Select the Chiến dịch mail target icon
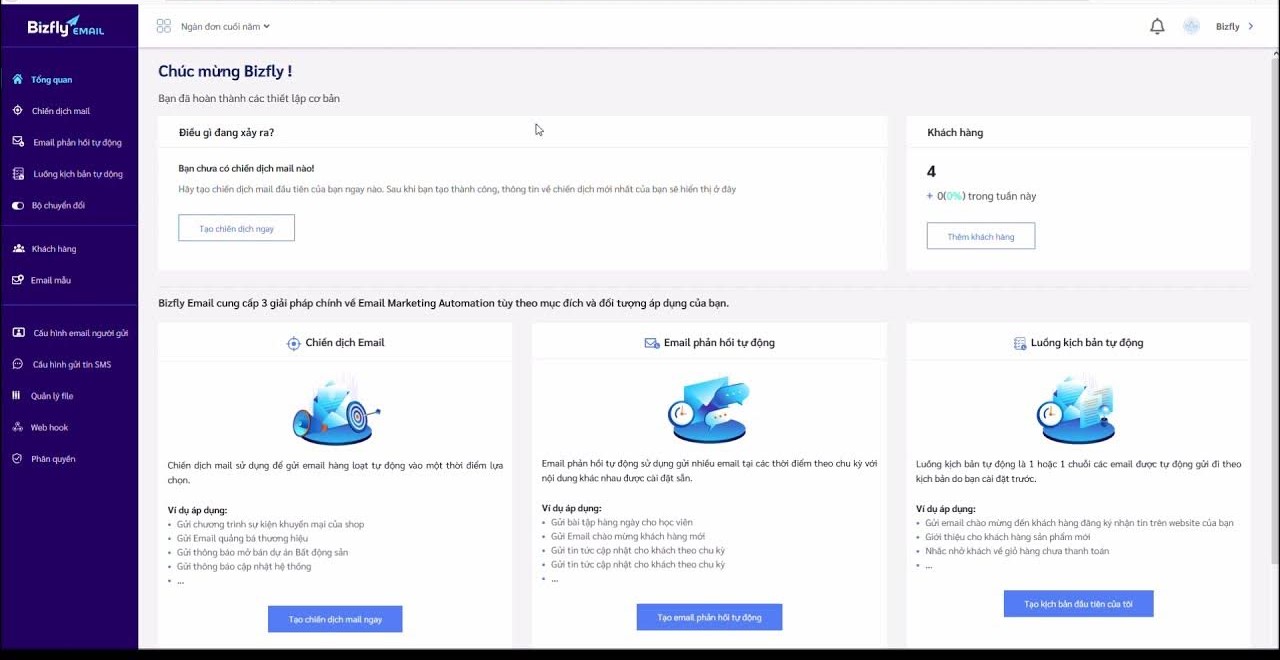 [x=16, y=110]
